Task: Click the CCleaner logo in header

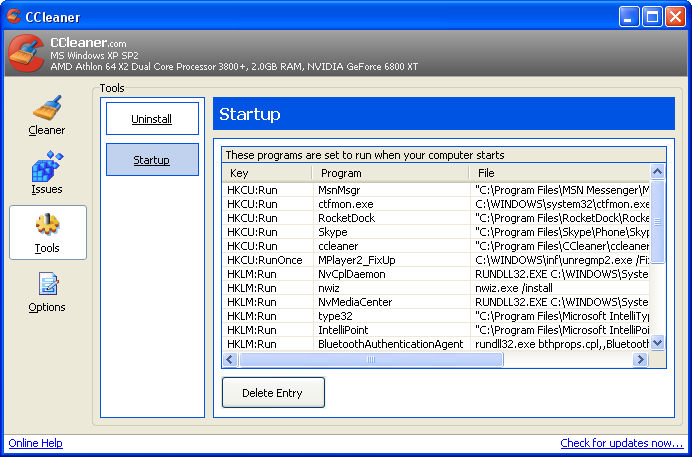Action: pos(26,53)
